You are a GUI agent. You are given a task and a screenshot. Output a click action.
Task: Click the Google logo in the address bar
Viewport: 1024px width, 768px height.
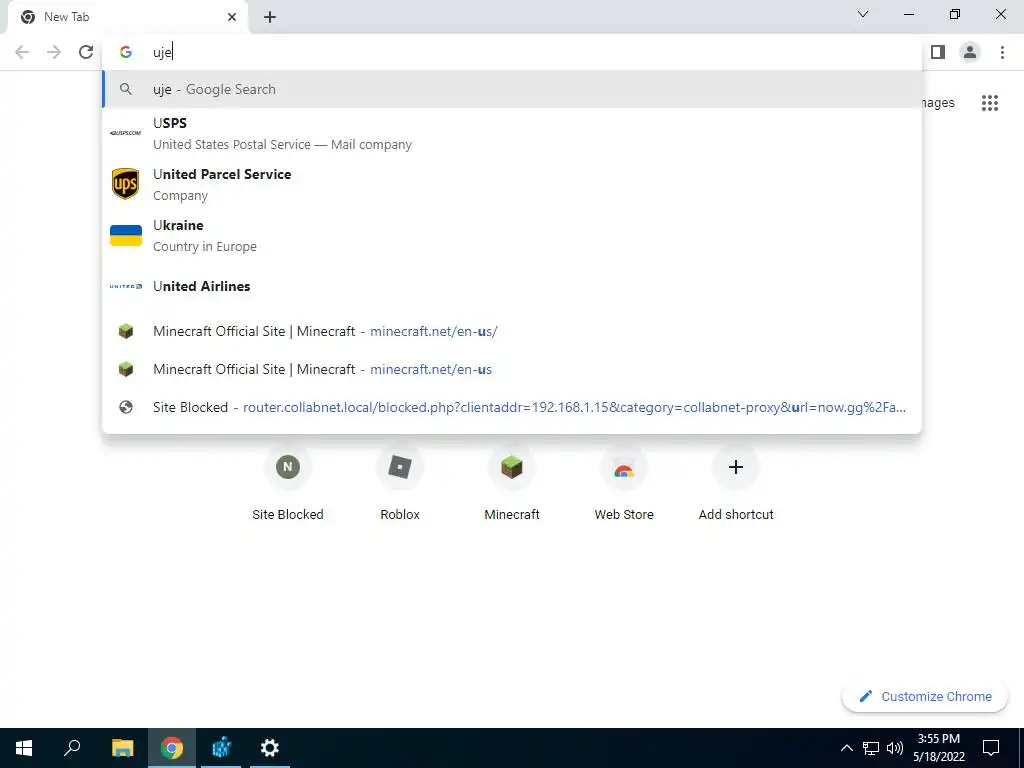tap(125, 52)
